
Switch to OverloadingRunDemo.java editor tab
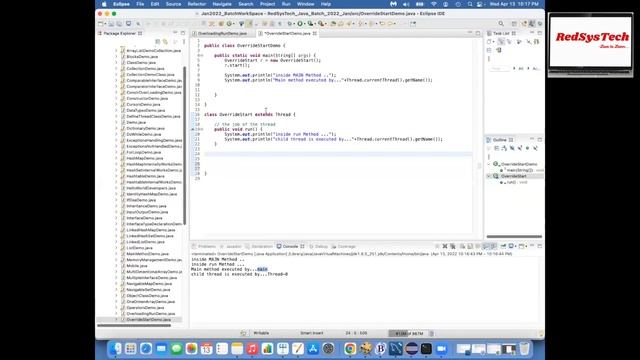[222, 33]
